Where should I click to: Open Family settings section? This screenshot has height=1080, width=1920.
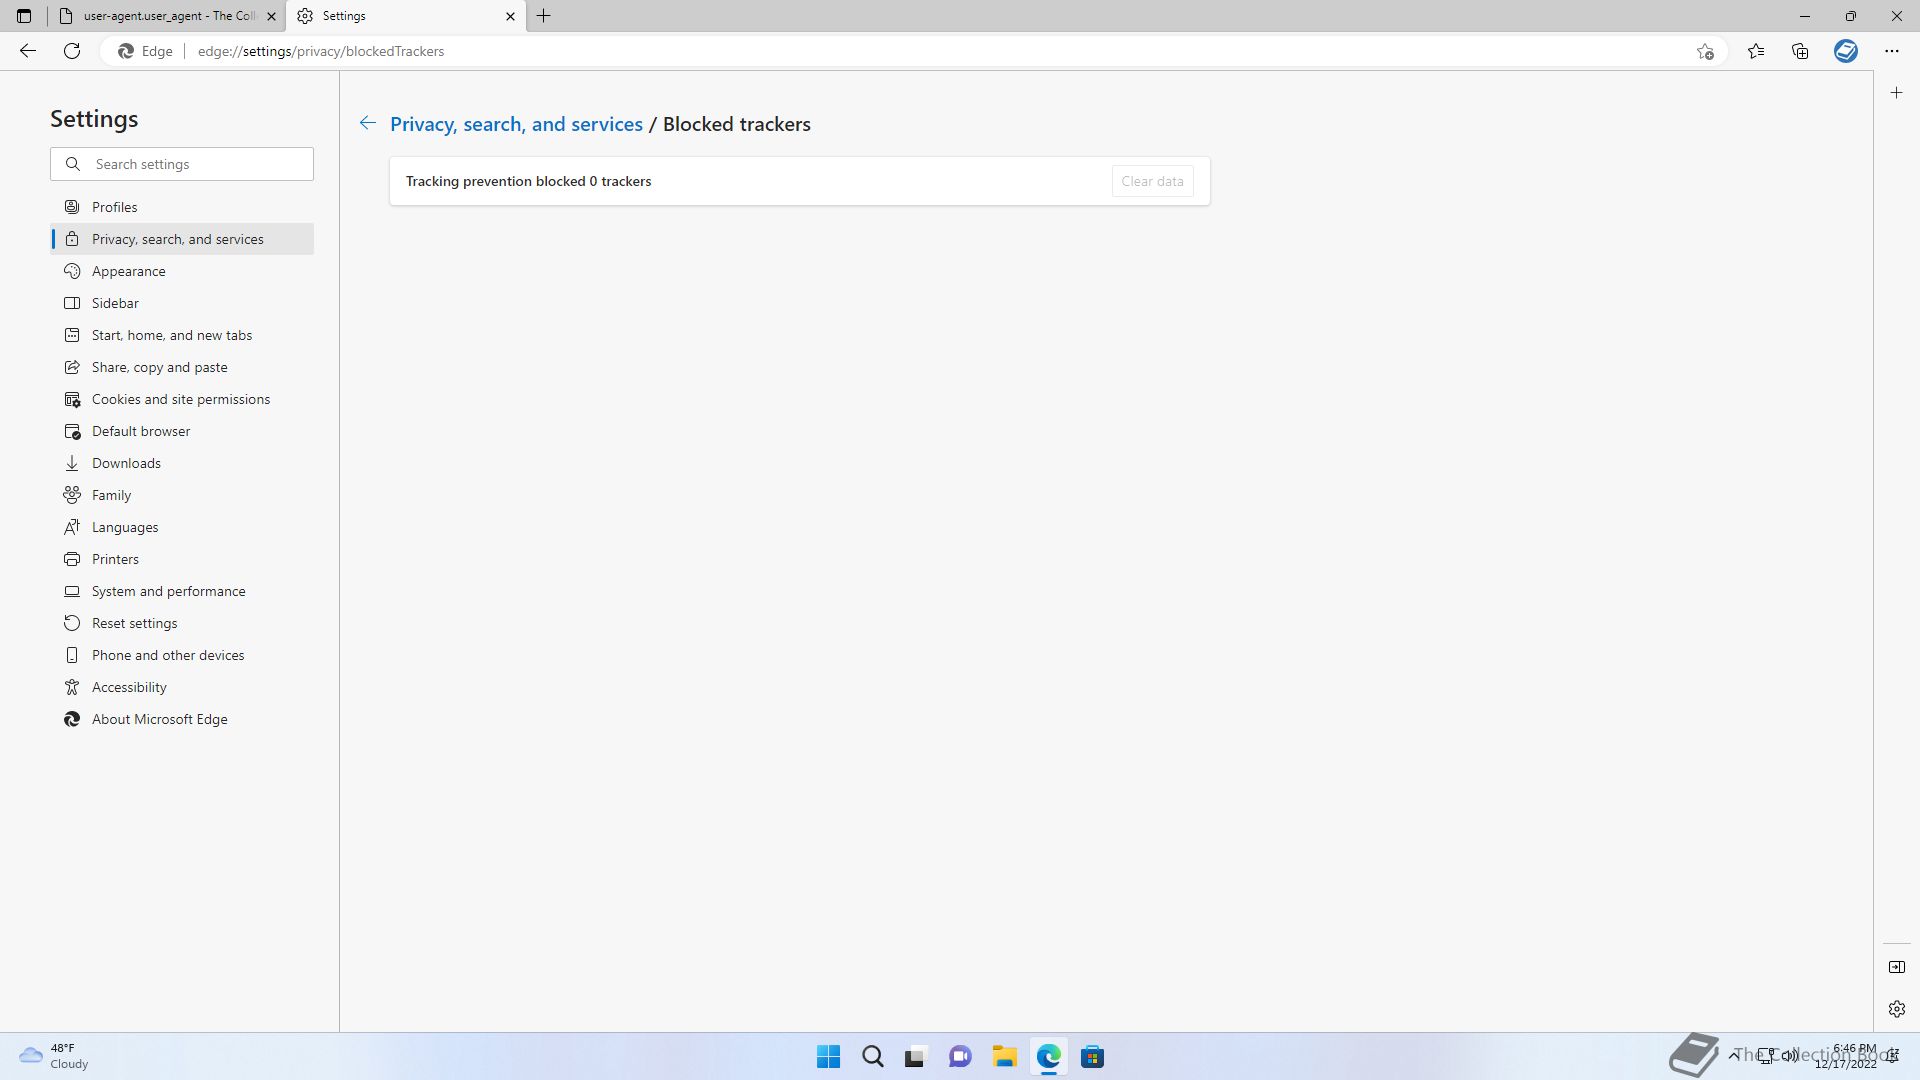click(182, 495)
